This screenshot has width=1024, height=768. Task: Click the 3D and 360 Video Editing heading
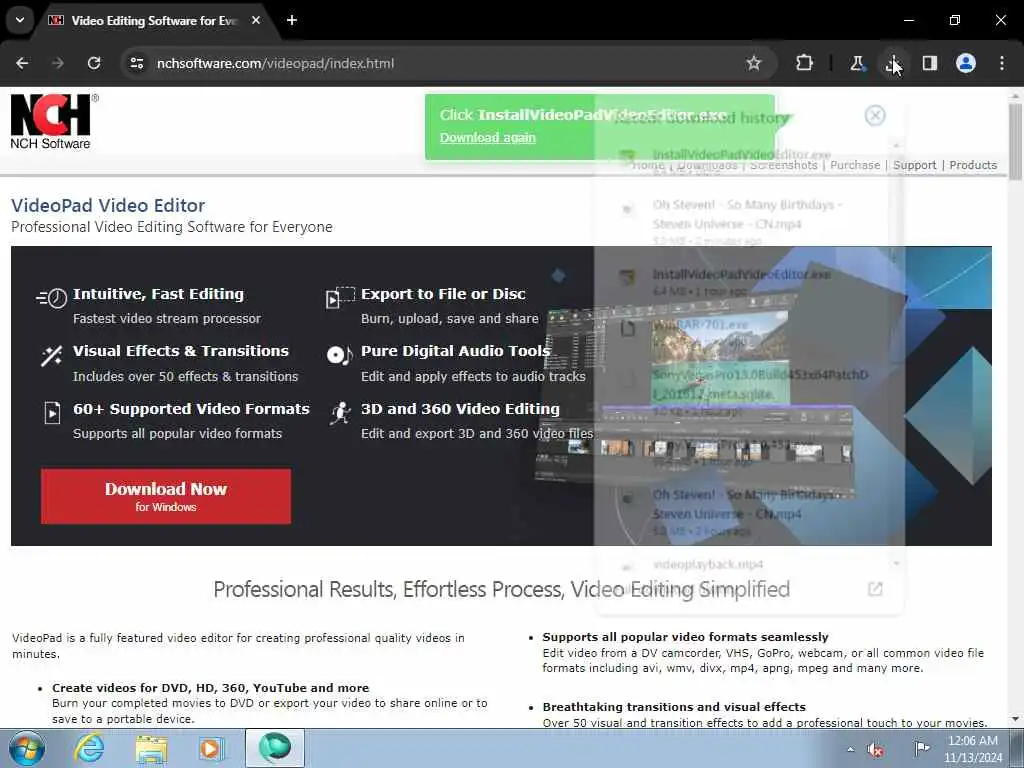(x=460, y=409)
